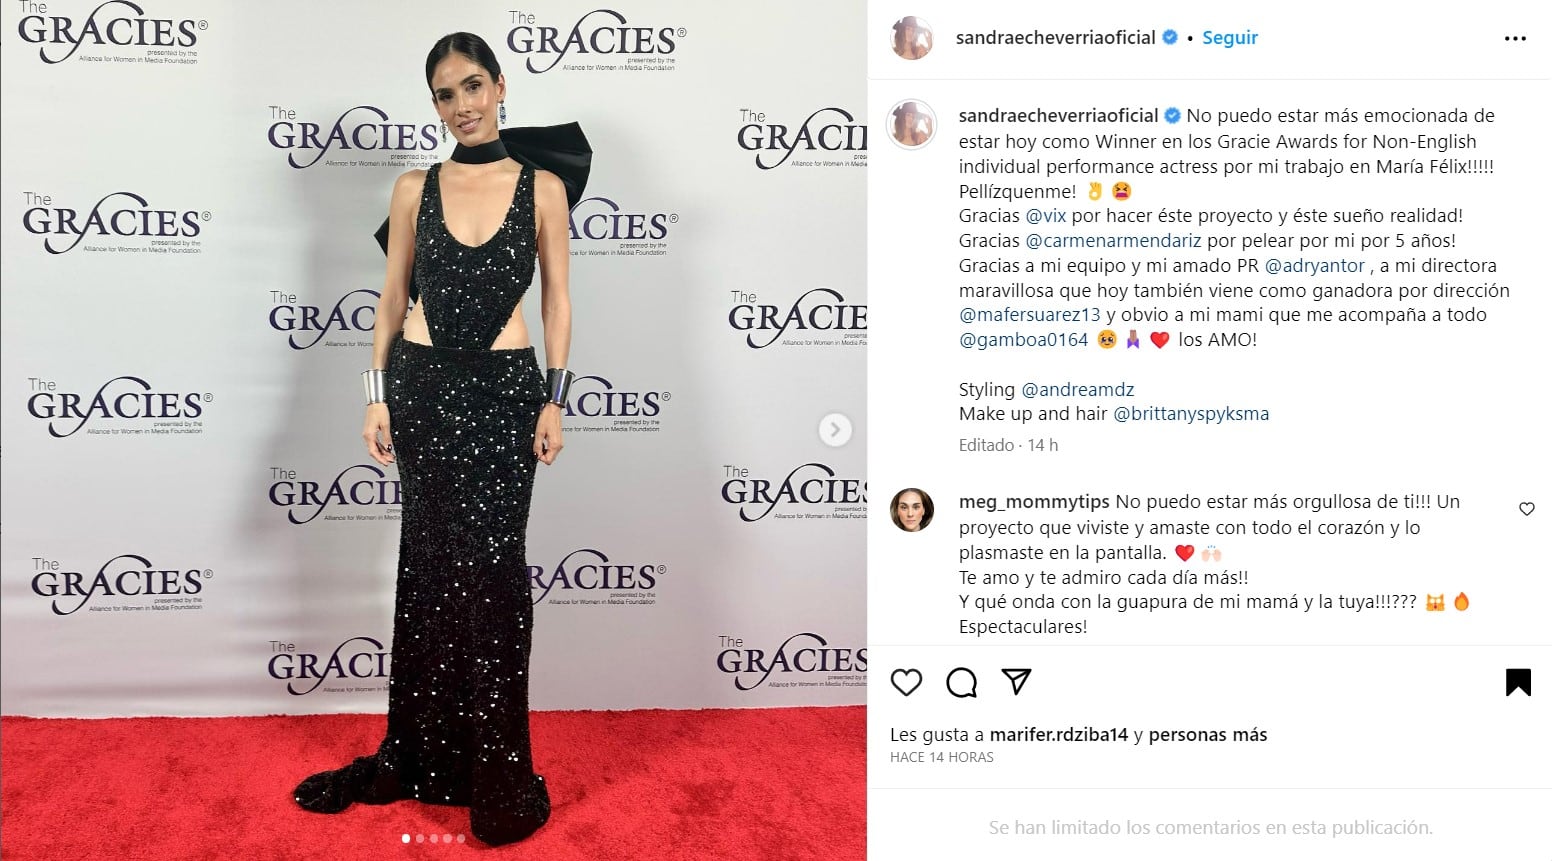The width and height of the screenshot is (1552, 861).
Task: Visit the @carmenarmendariz profile mention
Action: [x=1113, y=240]
